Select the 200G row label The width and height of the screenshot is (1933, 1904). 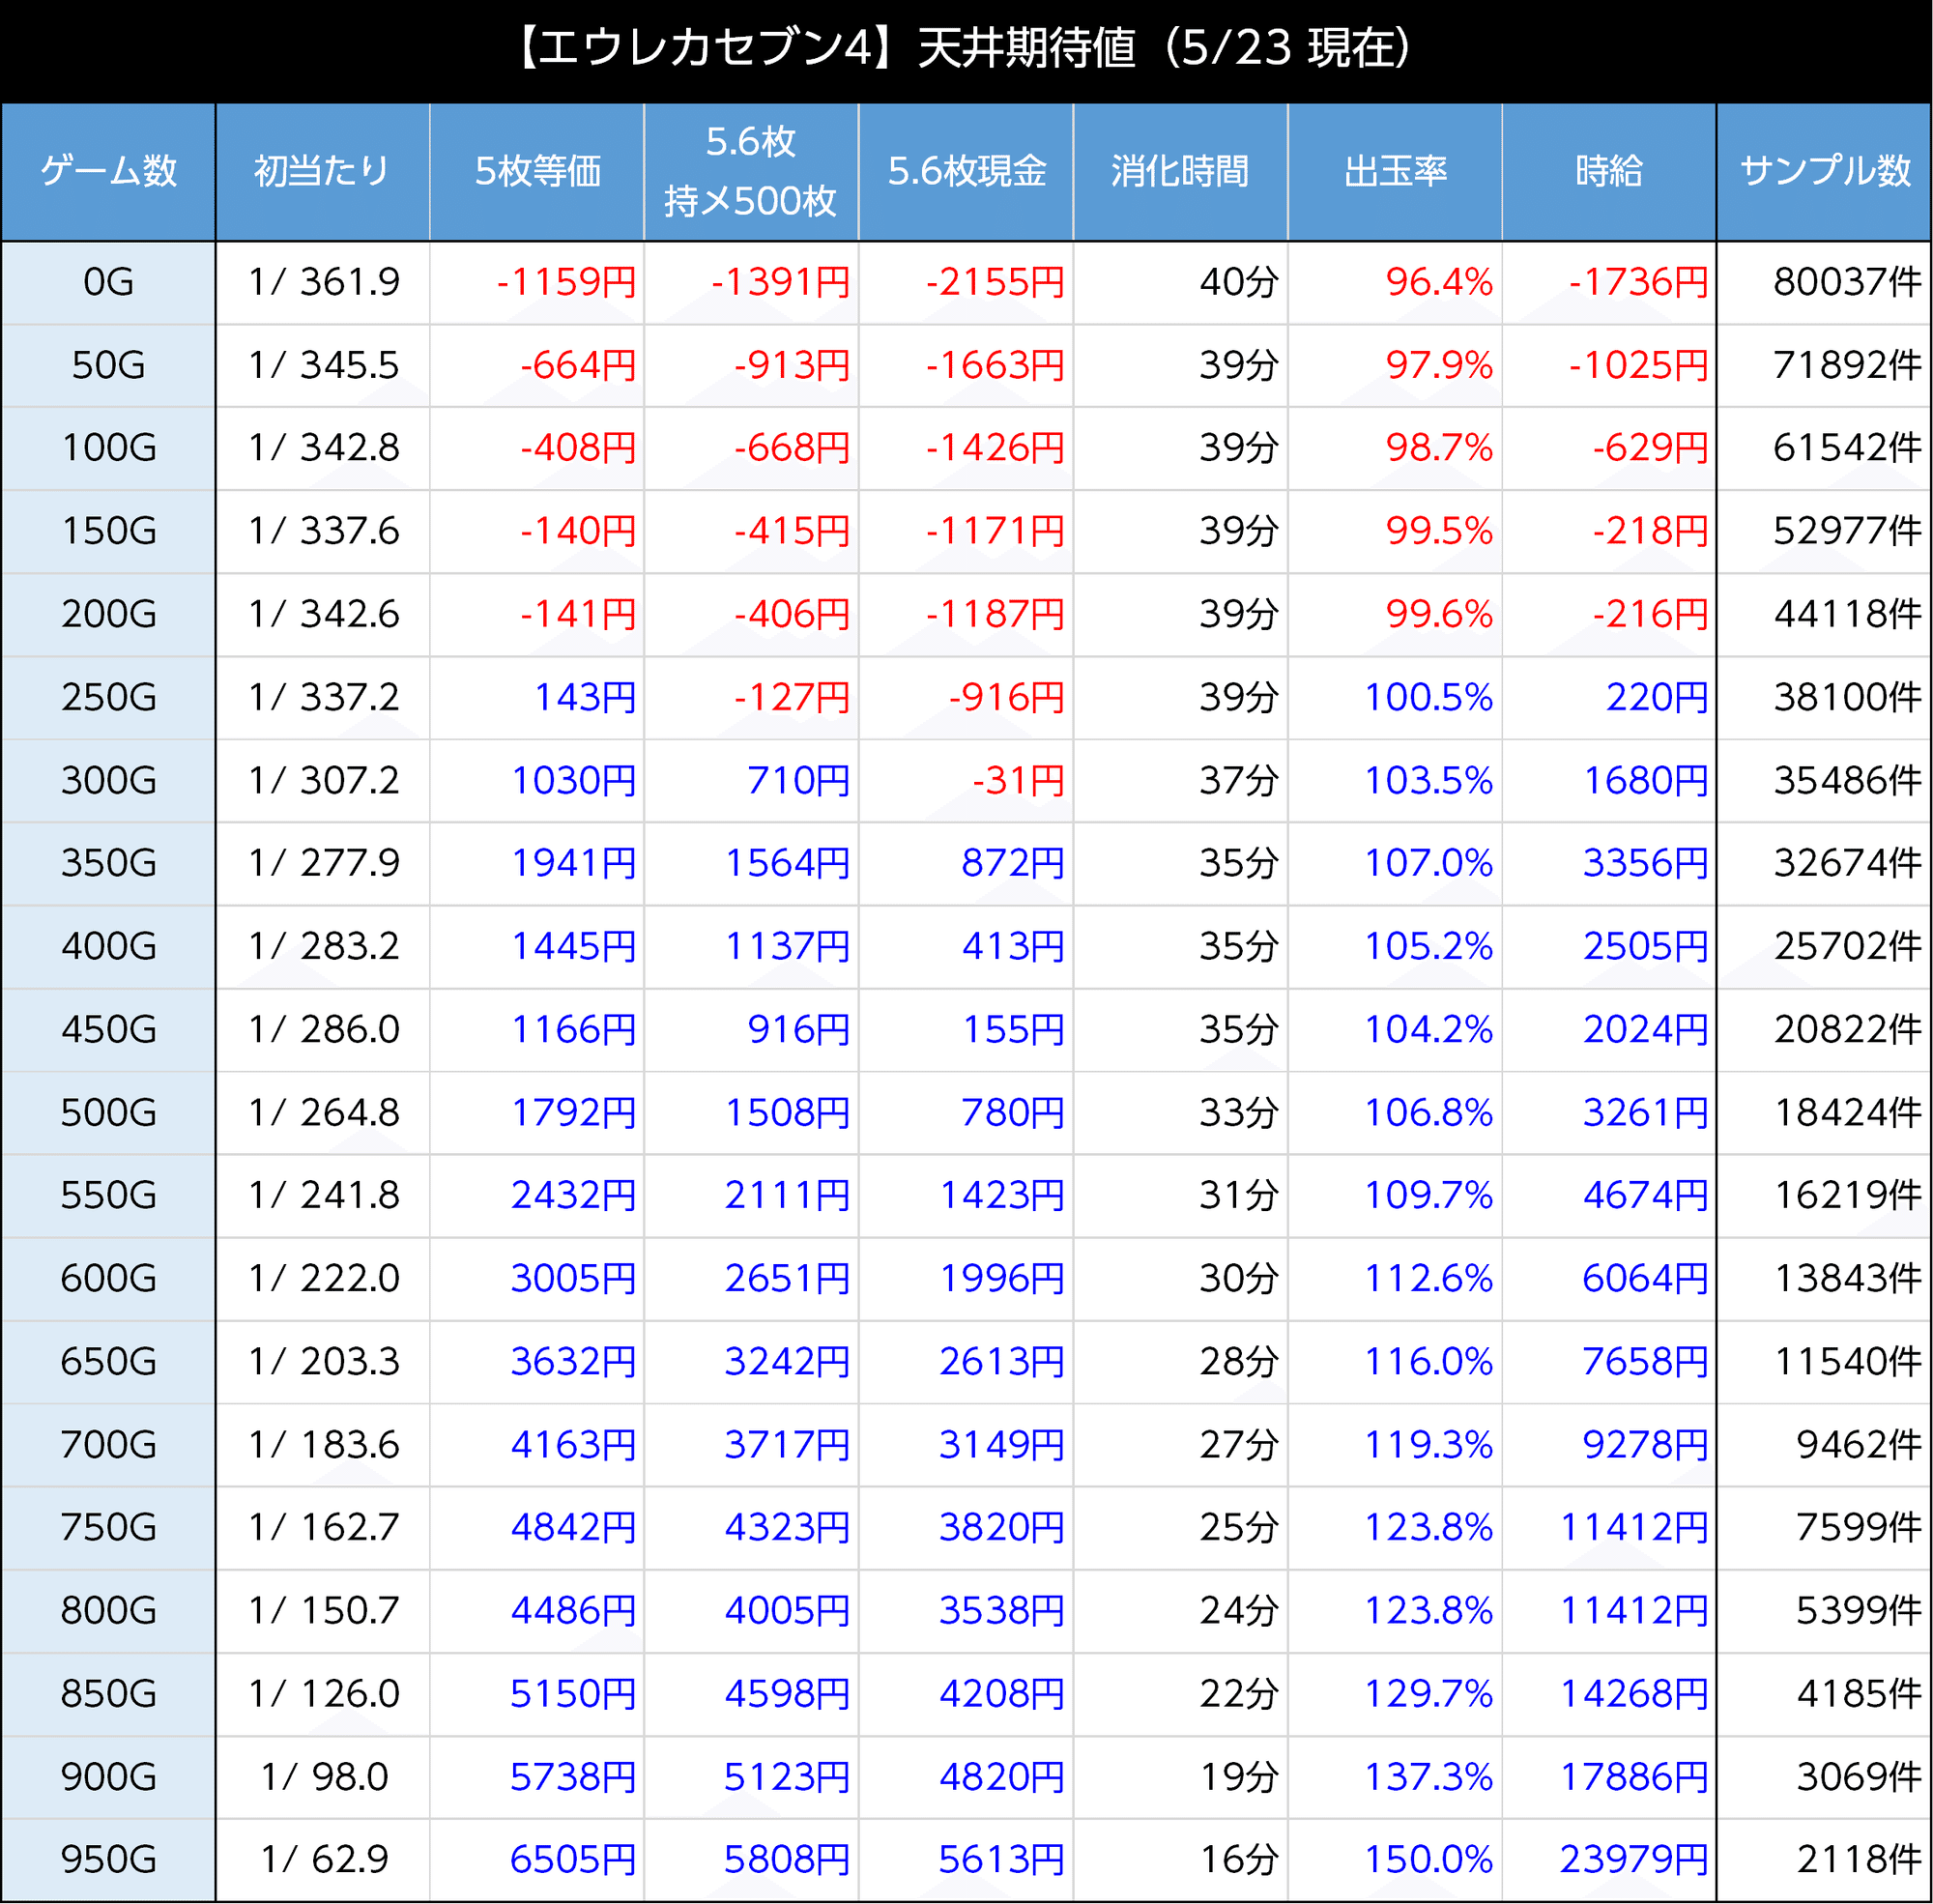(x=108, y=614)
